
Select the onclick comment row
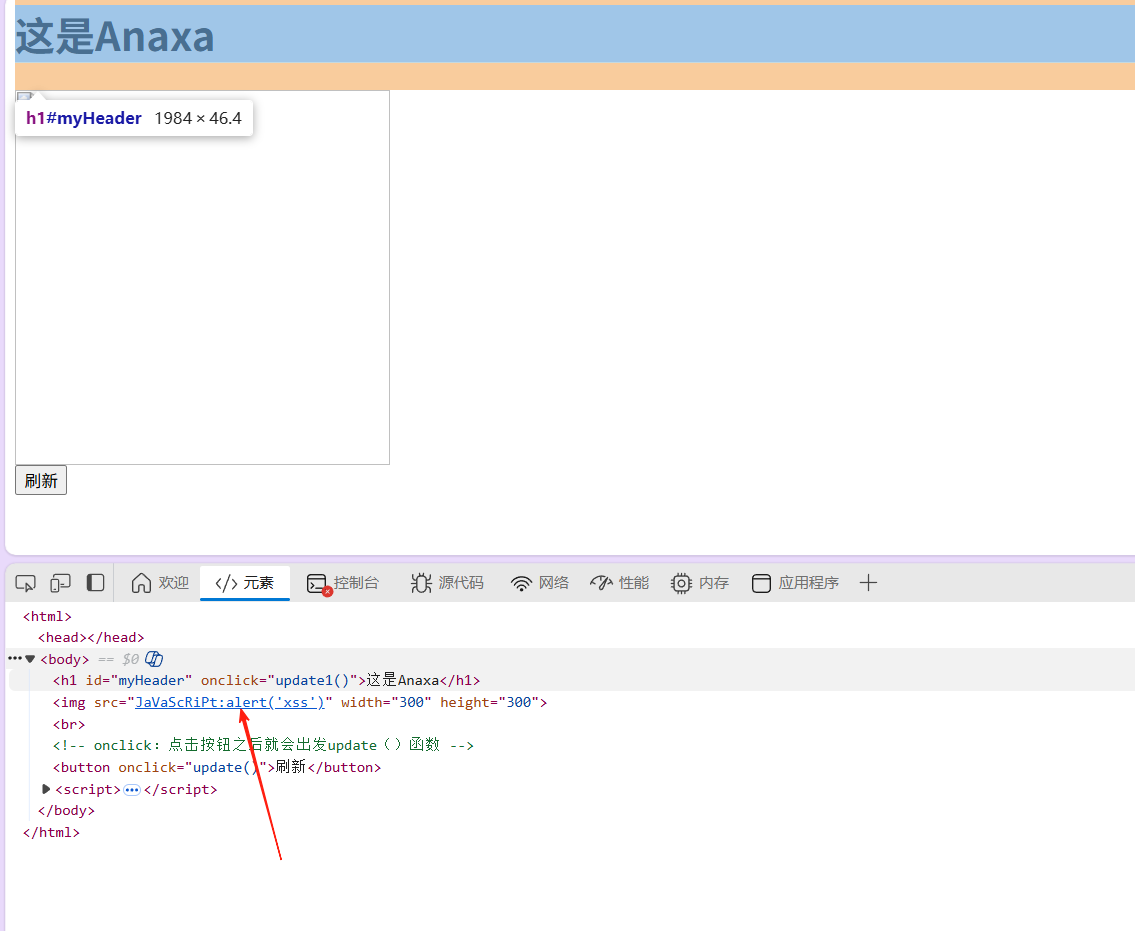click(x=263, y=745)
